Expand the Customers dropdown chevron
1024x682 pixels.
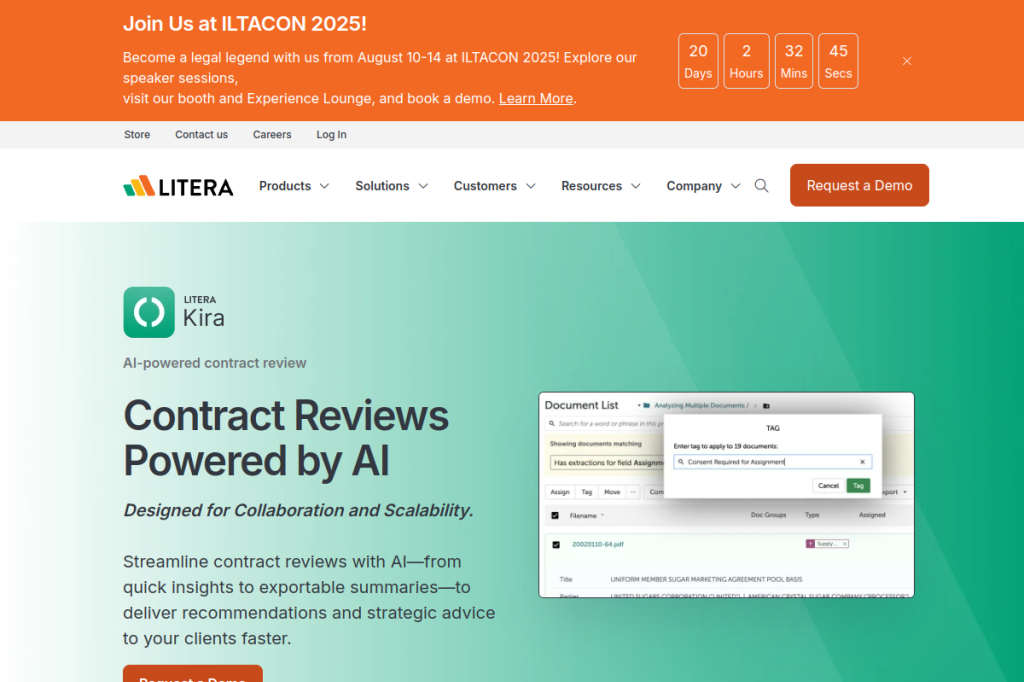pyautogui.click(x=531, y=186)
